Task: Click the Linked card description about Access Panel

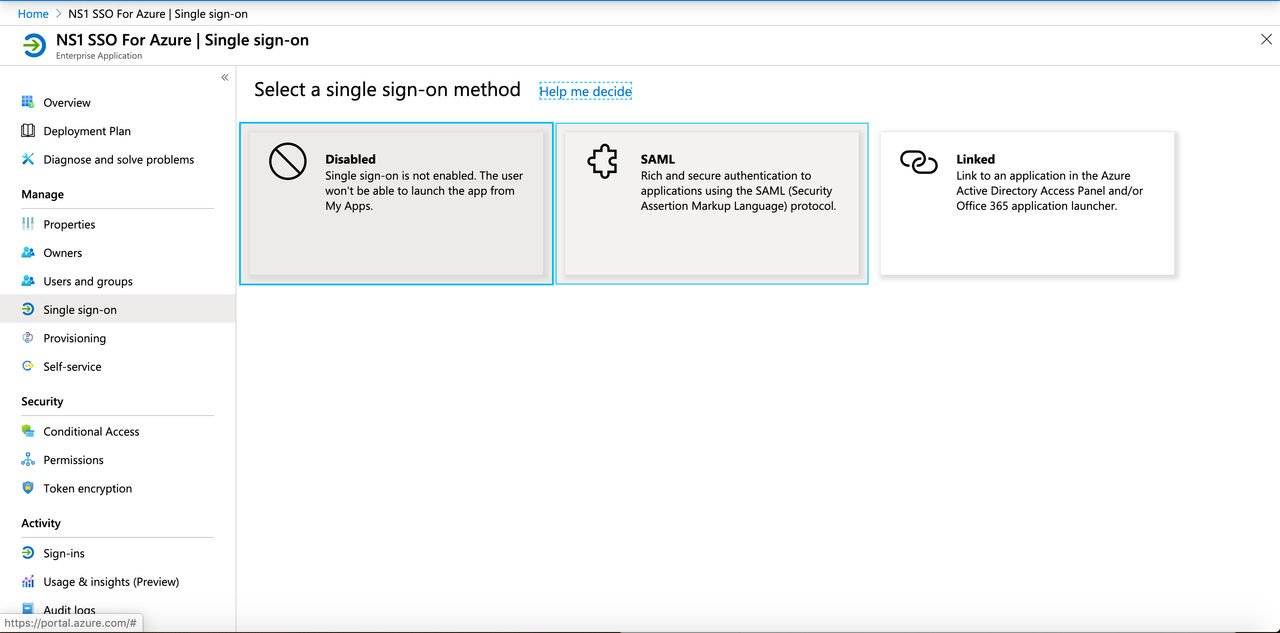Action: [1049, 191]
